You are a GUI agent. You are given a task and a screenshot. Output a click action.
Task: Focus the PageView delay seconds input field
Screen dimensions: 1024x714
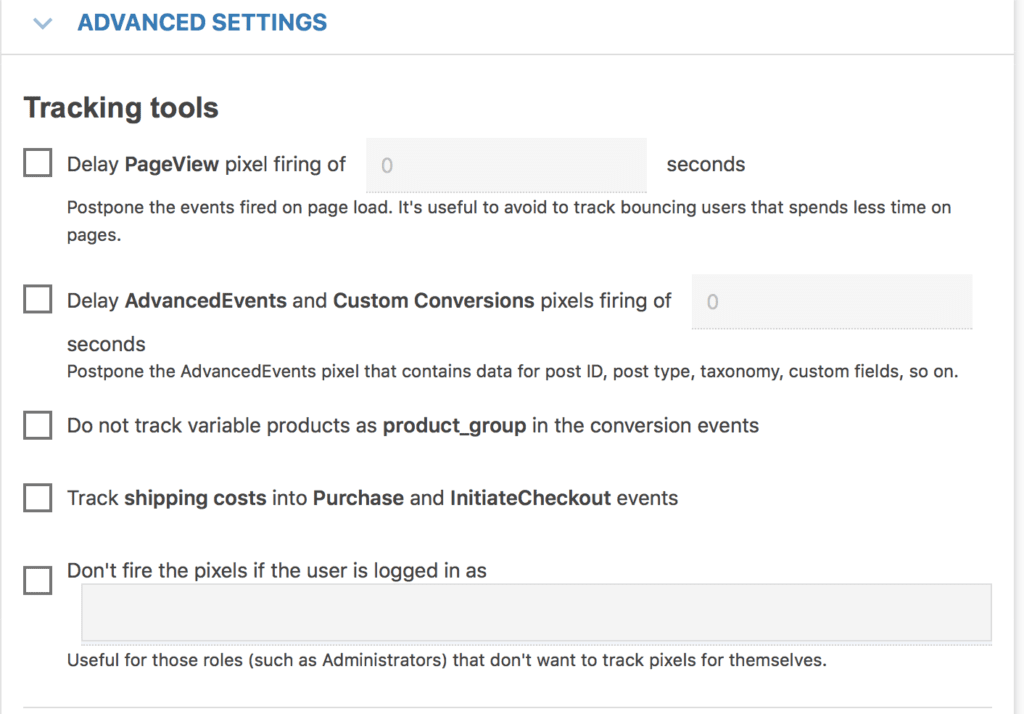point(506,165)
